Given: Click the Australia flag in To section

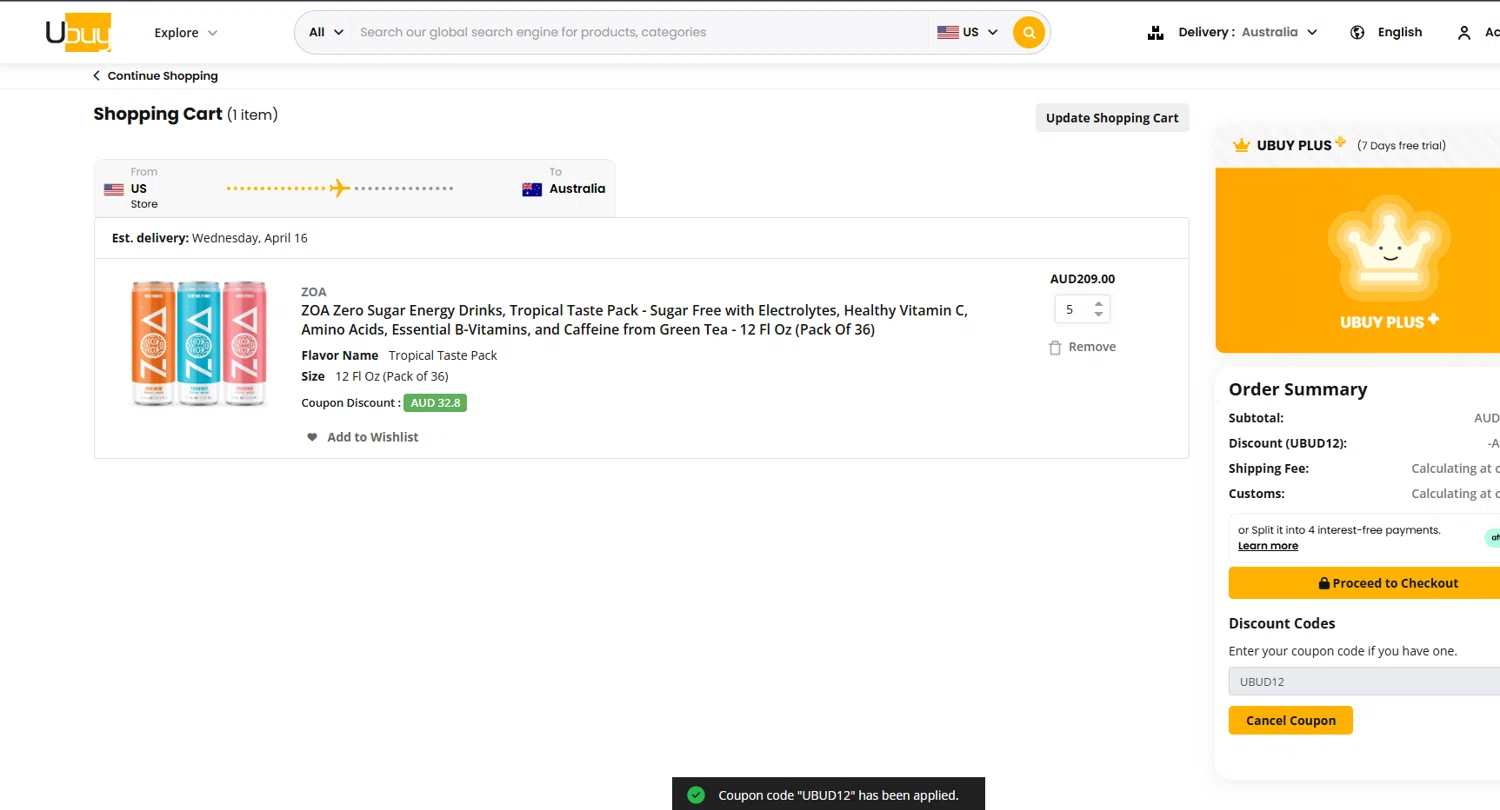Looking at the screenshot, I should [532, 189].
